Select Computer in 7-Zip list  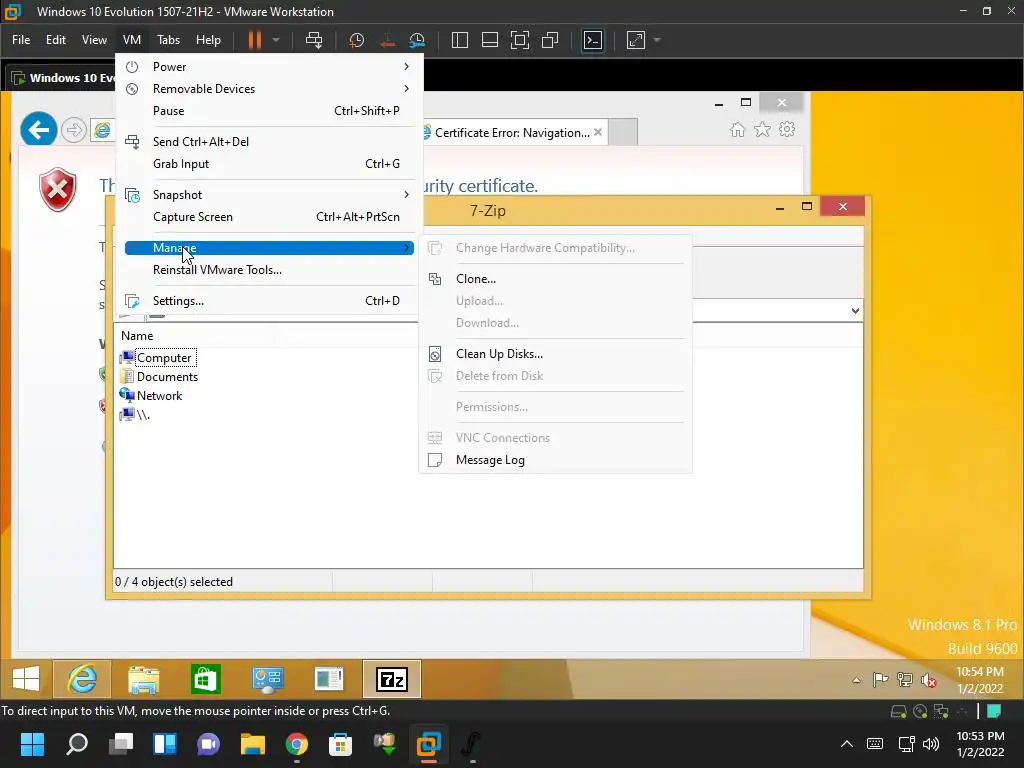click(157, 358)
